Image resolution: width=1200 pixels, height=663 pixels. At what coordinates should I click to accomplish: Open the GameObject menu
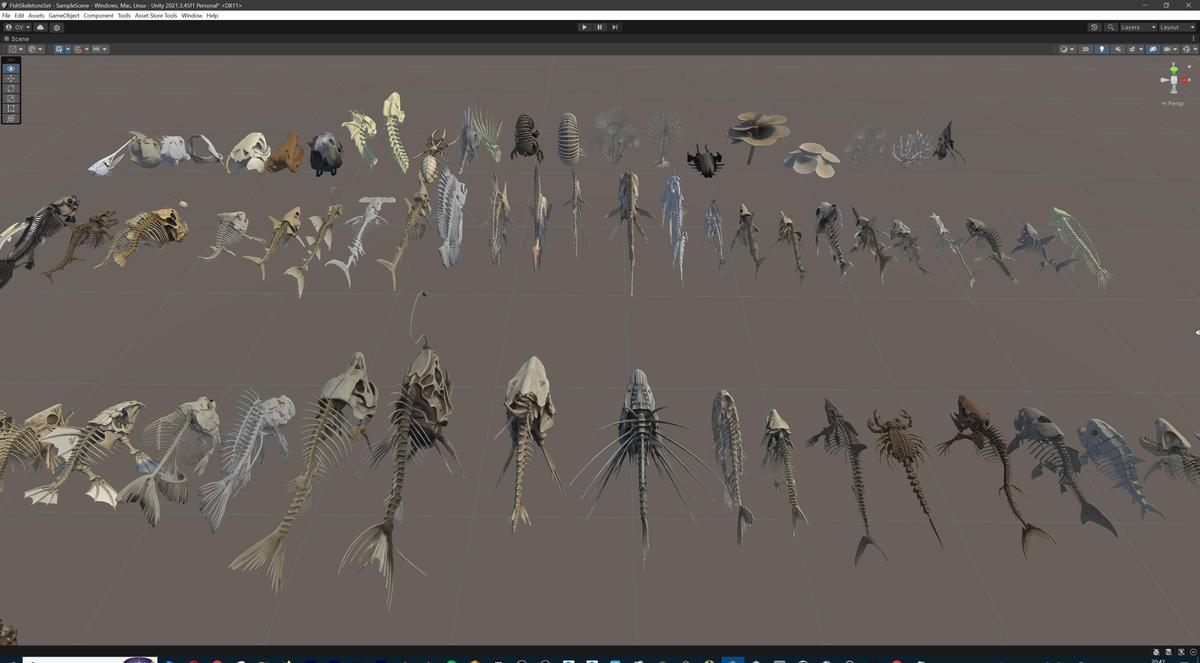(x=62, y=15)
